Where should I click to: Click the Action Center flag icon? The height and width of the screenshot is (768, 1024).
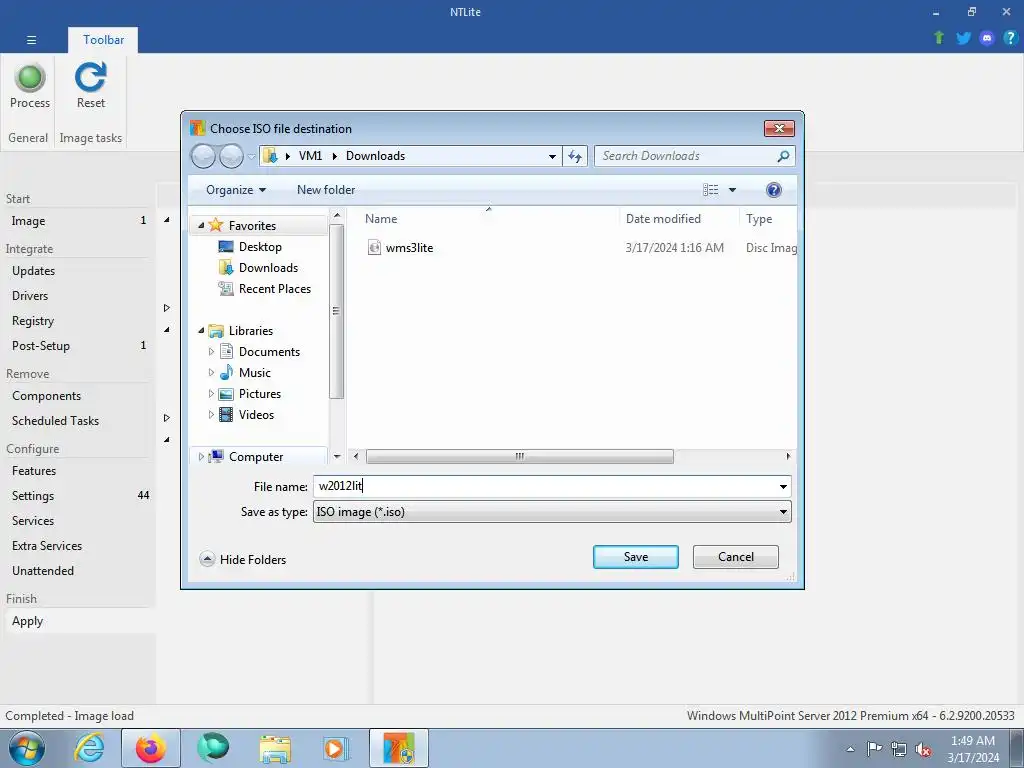point(874,749)
